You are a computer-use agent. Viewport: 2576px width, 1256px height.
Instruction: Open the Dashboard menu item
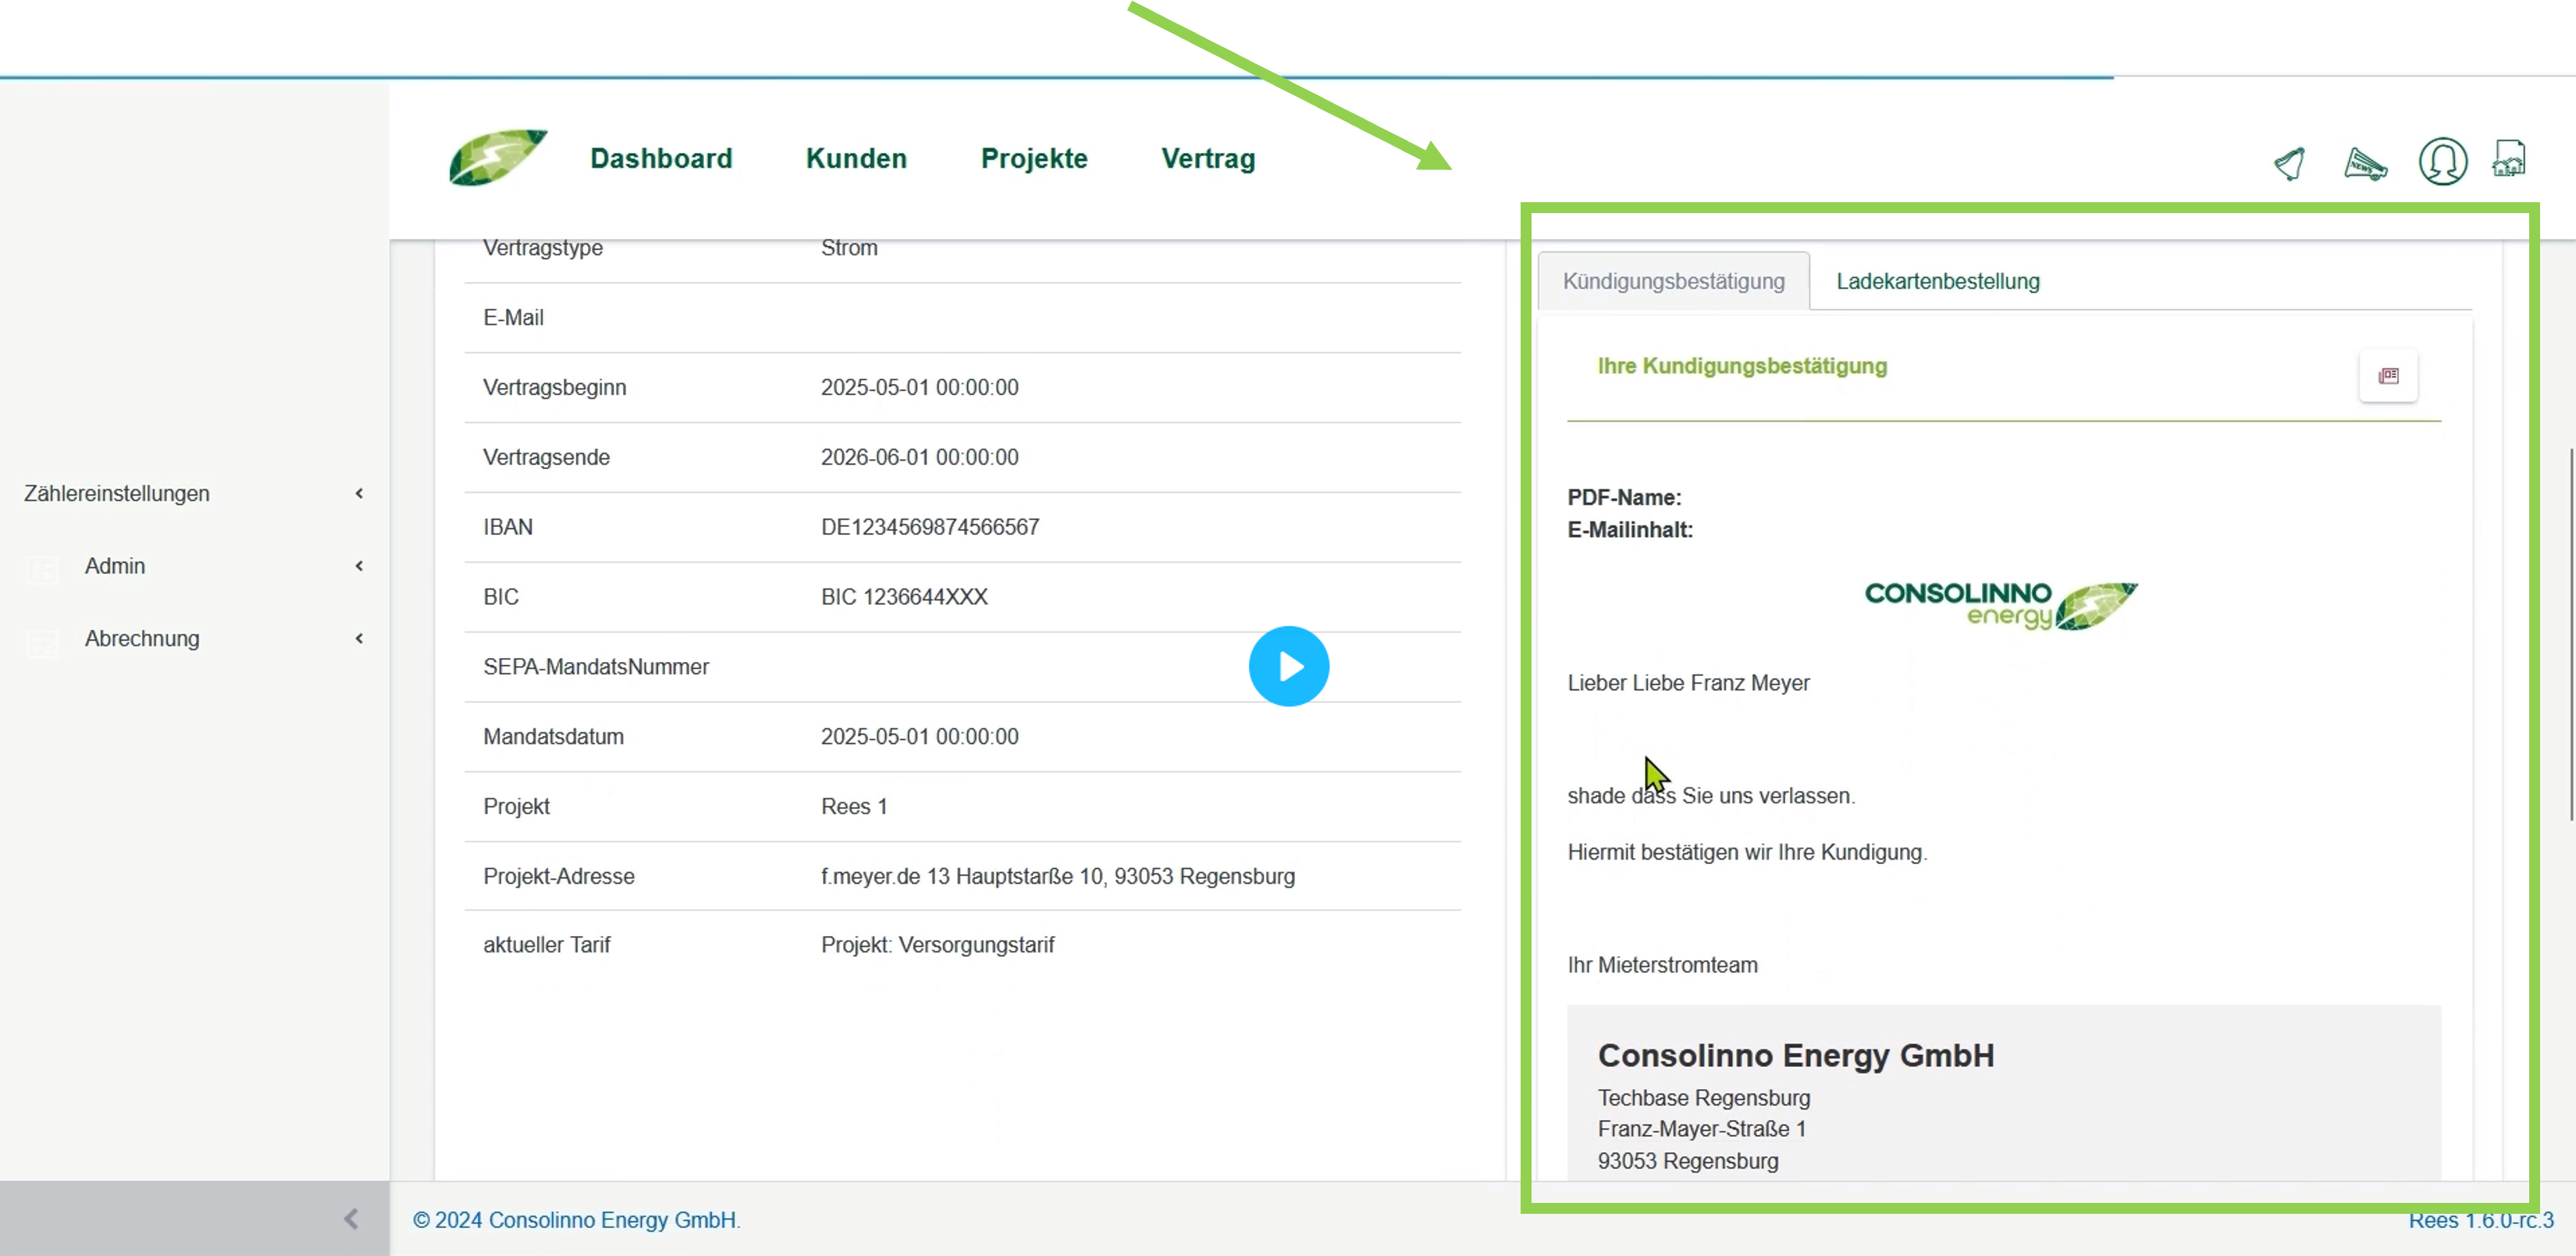(661, 158)
